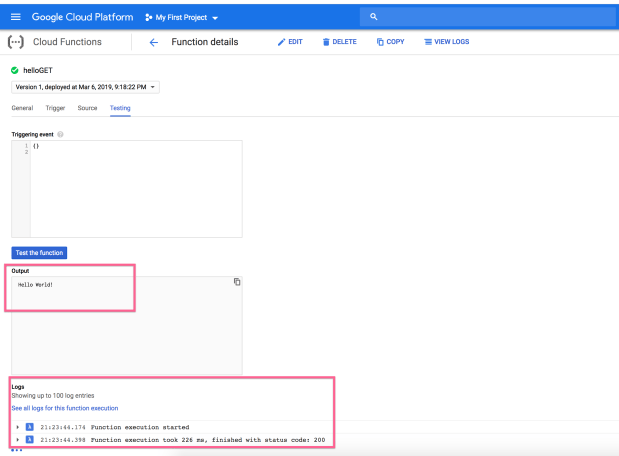Click the Cloud Functions logo icon
The height and width of the screenshot is (456, 619).
pos(16,42)
